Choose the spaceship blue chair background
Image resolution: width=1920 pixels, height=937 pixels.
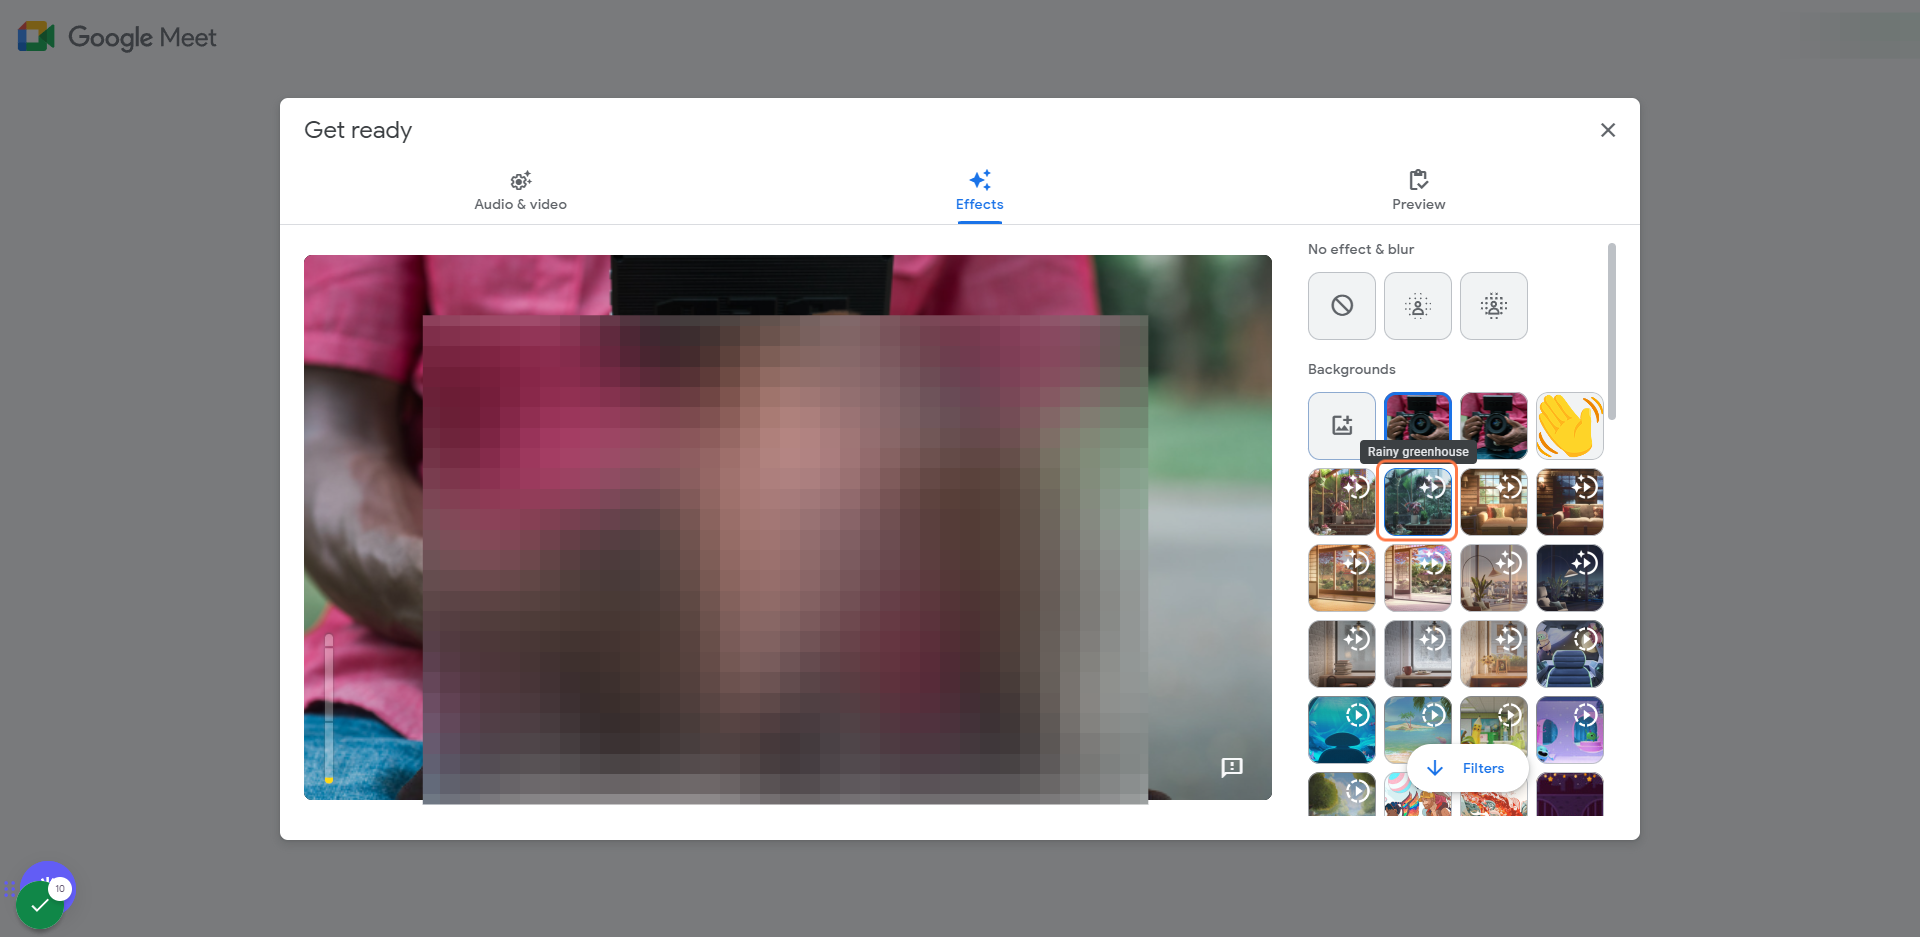coord(1570,654)
